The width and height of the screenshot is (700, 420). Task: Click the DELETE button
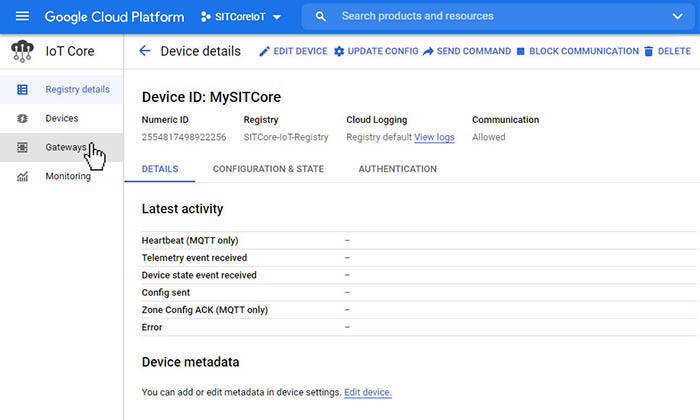[x=667, y=51]
